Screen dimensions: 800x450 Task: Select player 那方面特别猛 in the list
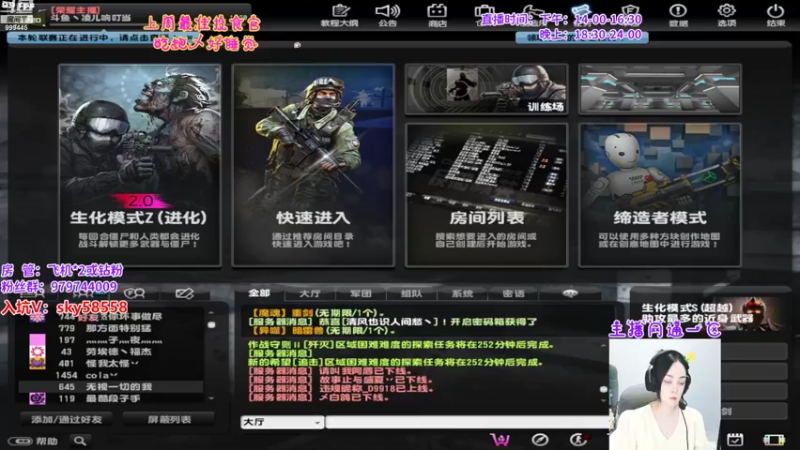pos(111,328)
